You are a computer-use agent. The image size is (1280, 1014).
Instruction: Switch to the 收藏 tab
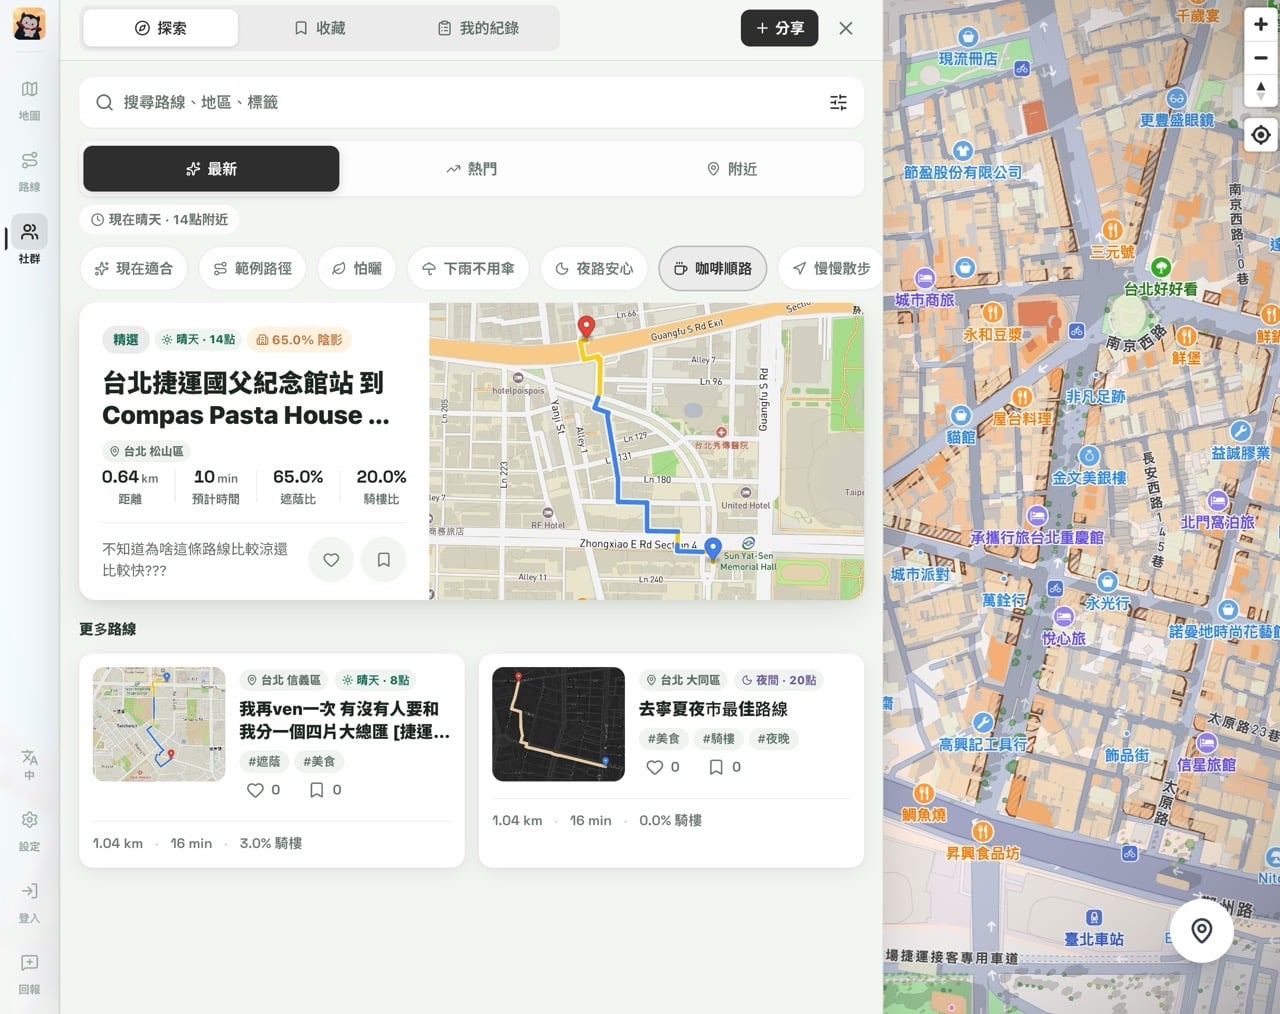click(x=319, y=28)
